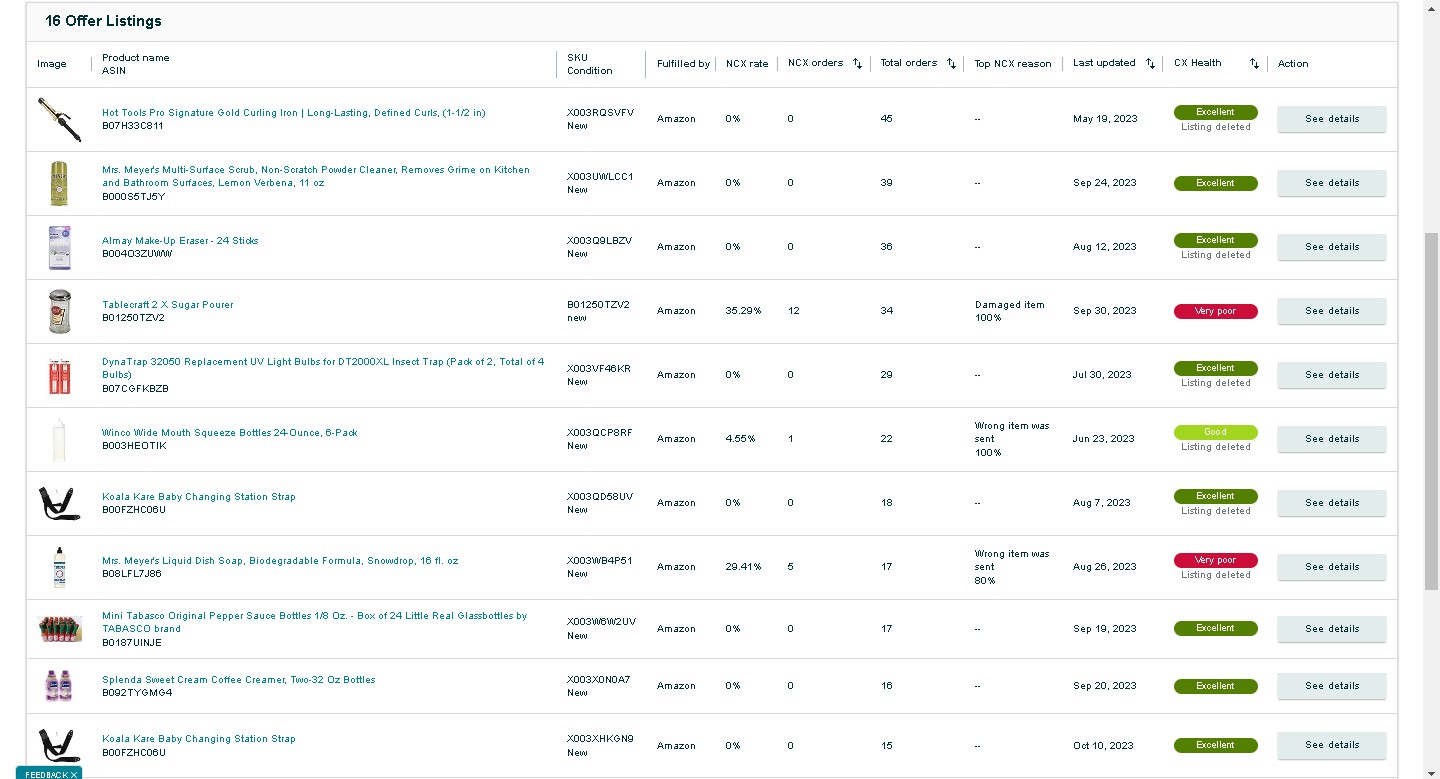
Task: Open Tablecraft 2 X Sugar Pourer link
Action: click(x=167, y=305)
